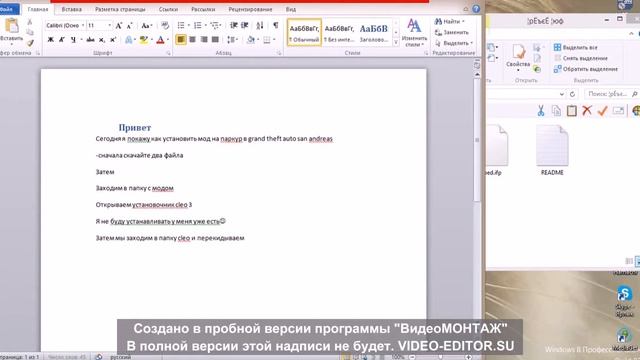The width and height of the screenshot is (640, 360).
Task: Click the Clear Formatting icon
Action: pyautogui.click(x=165, y=26)
